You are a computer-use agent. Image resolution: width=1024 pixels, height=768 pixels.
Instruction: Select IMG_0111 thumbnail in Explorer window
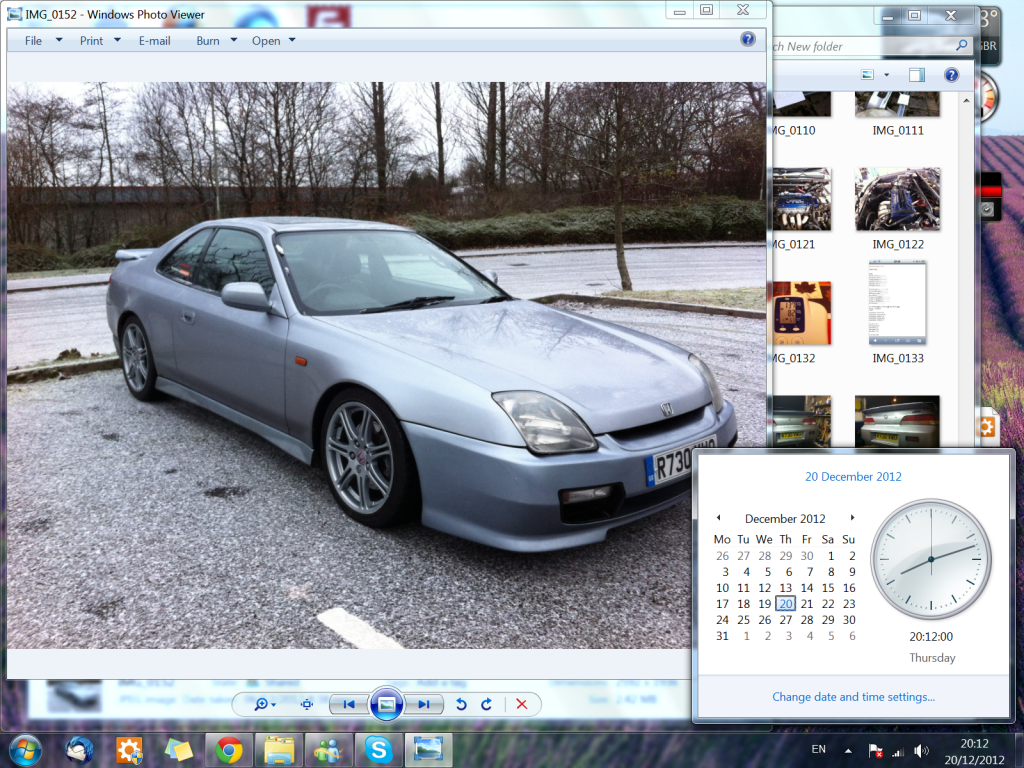[897, 104]
